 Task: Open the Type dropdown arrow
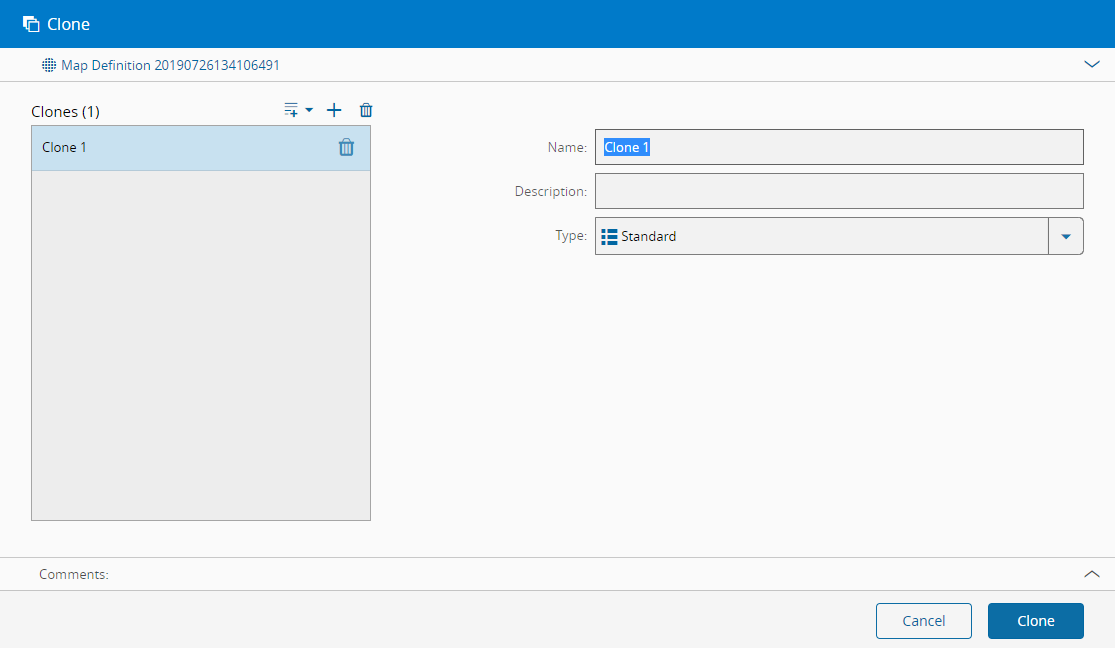[1065, 237]
